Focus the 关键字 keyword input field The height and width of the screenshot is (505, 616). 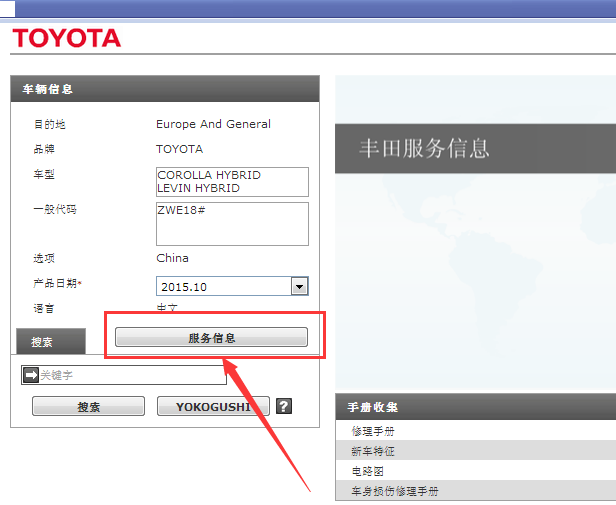coord(124,375)
